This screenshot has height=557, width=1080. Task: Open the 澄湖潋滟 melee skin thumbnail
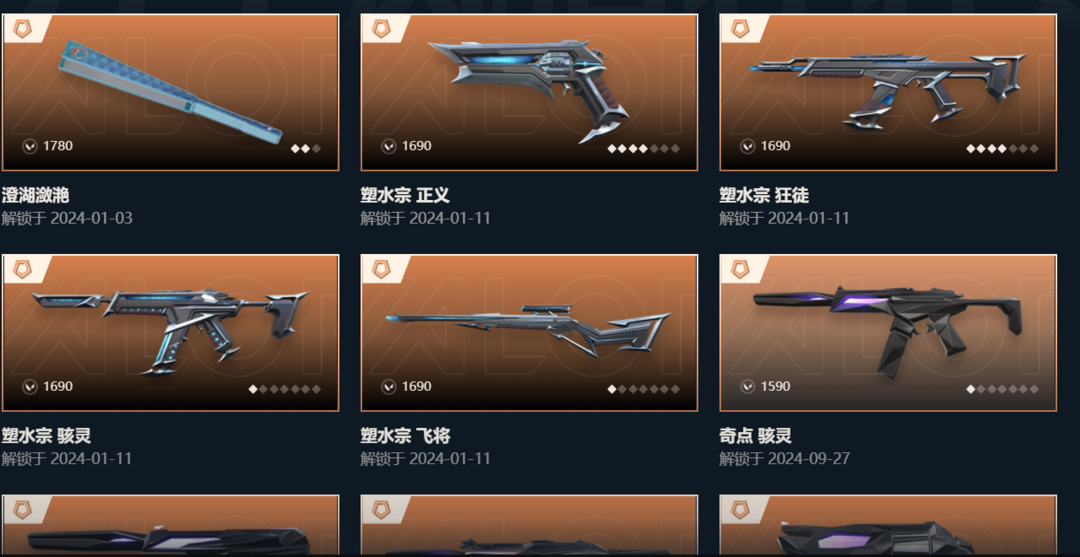click(x=170, y=92)
